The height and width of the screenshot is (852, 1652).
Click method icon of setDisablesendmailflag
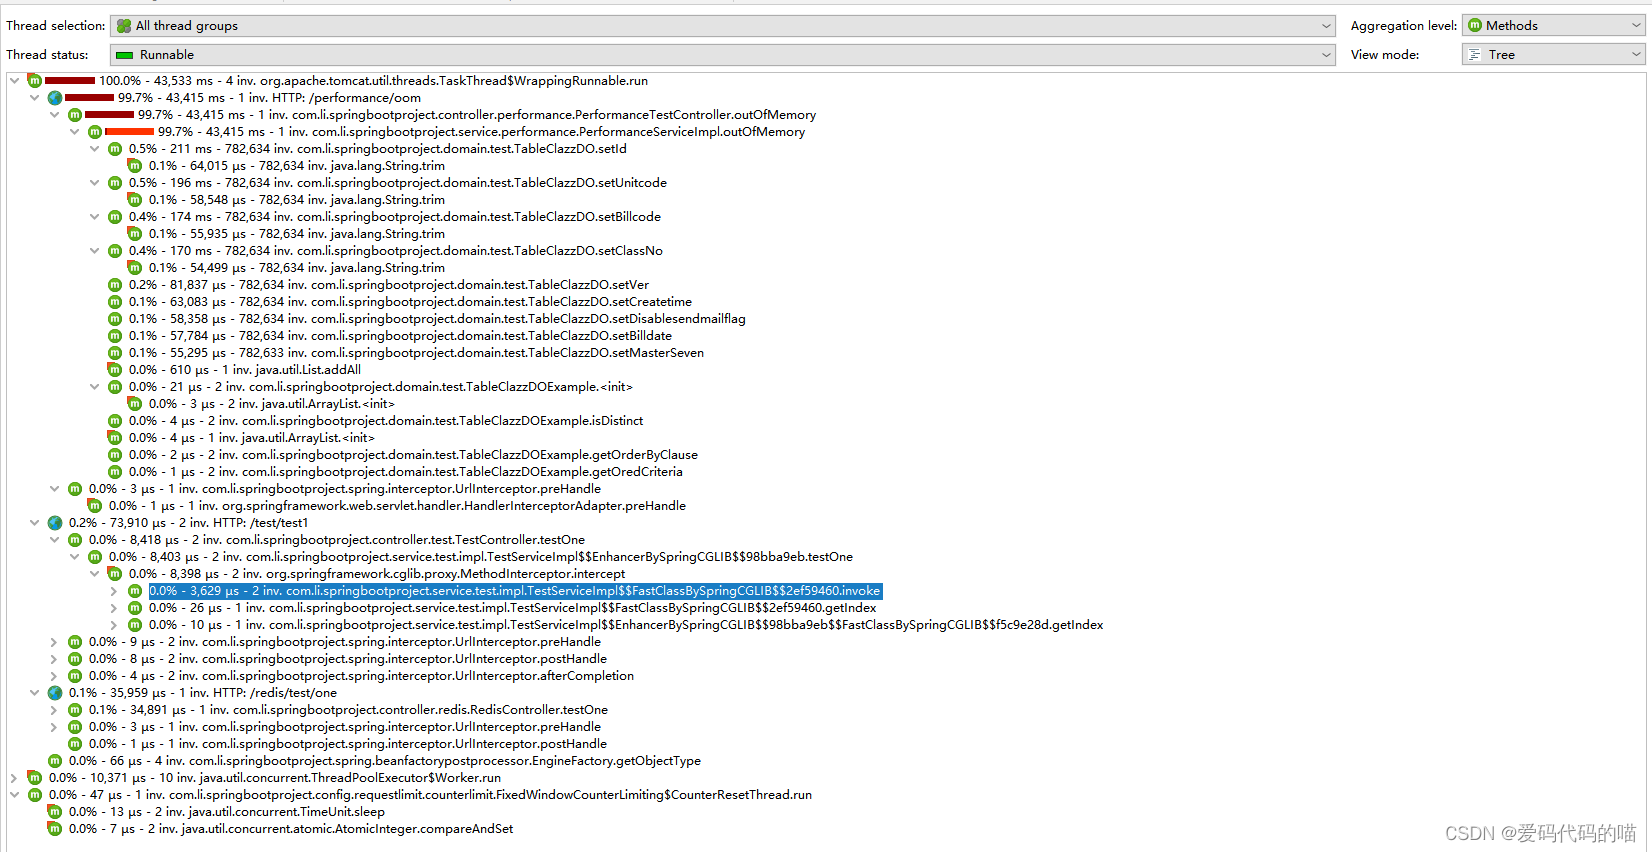pyautogui.click(x=115, y=319)
